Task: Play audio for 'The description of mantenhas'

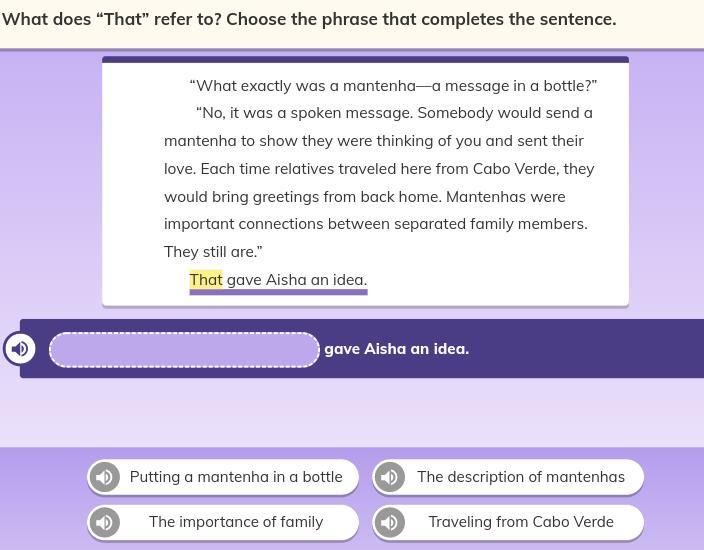Action: click(x=389, y=477)
